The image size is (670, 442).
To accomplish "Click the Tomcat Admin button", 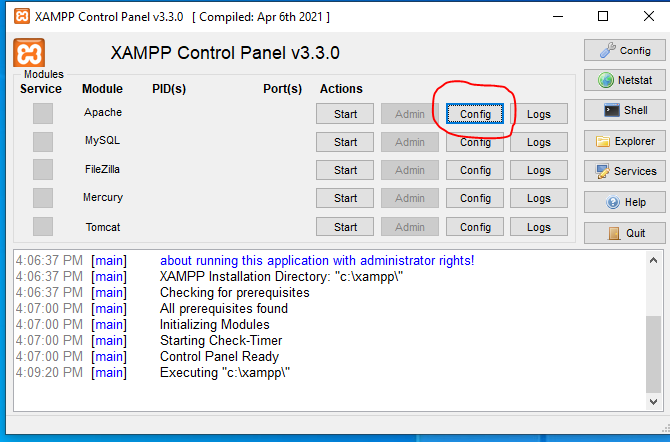I will coord(410,227).
